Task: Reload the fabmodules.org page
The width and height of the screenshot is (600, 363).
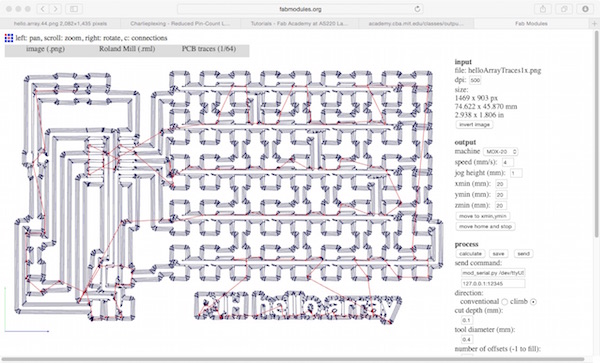Action: 417,9
